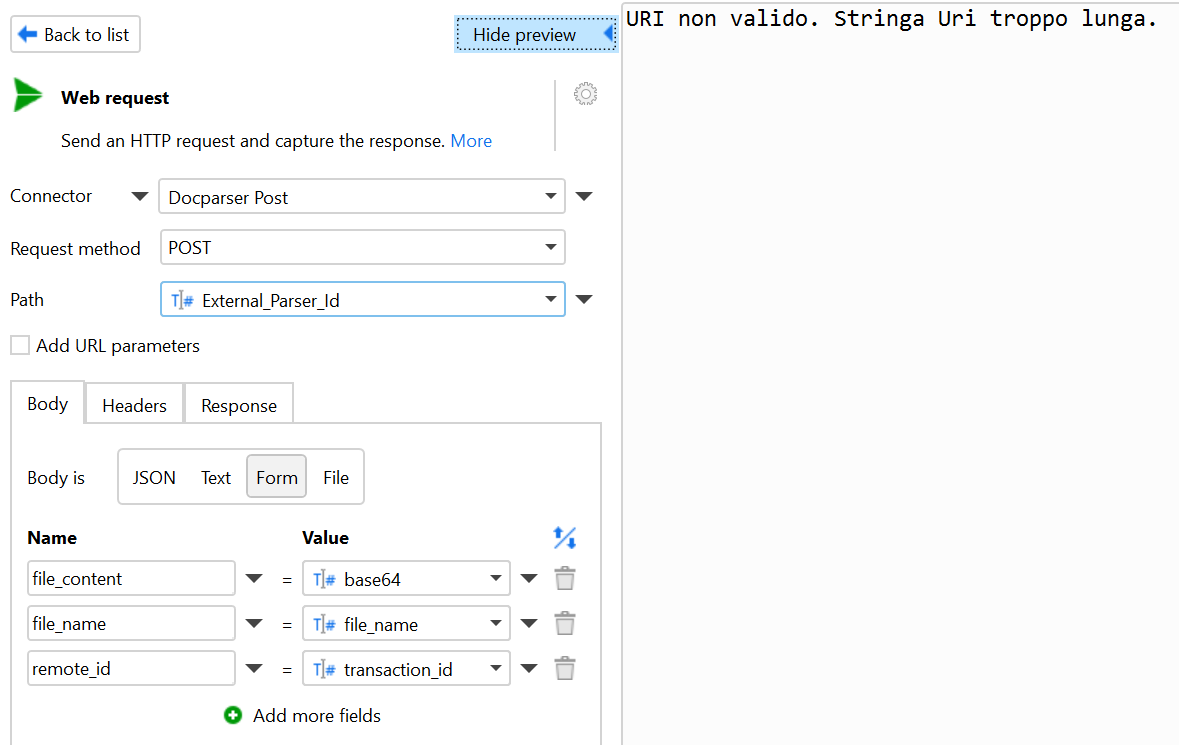
Task: Click the green Web request arrow icon
Action: point(28,95)
